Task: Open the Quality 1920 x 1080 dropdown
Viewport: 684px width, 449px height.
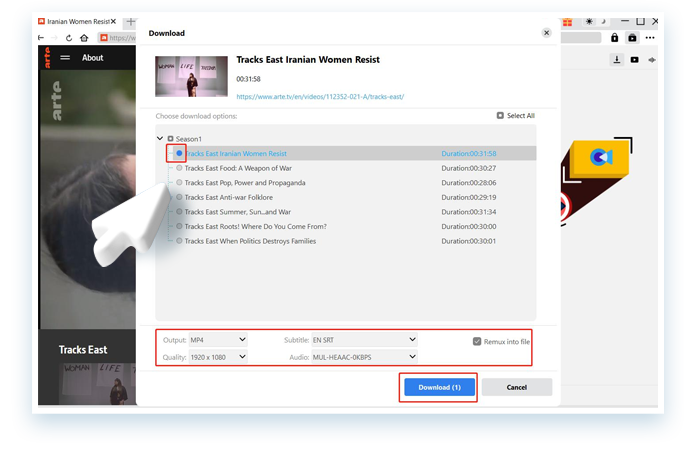Action: coord(218,357)
